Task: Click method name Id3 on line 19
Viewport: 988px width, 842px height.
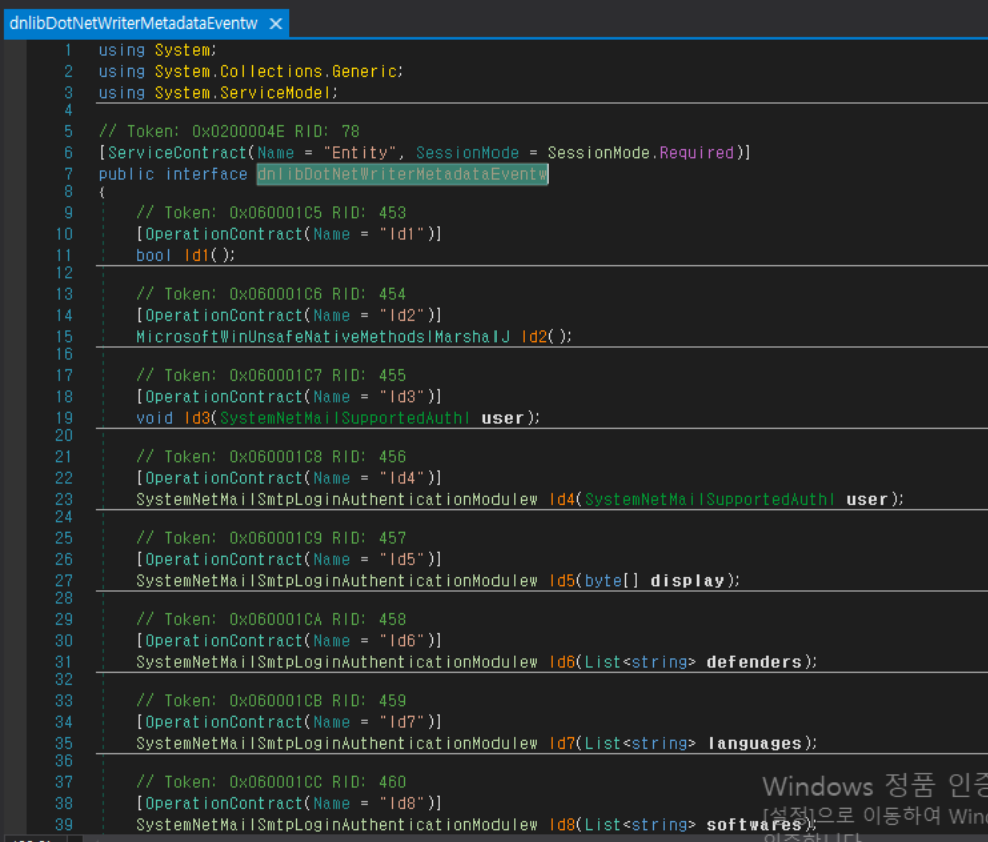Action: pyautogui.click(x=197, y=418)
